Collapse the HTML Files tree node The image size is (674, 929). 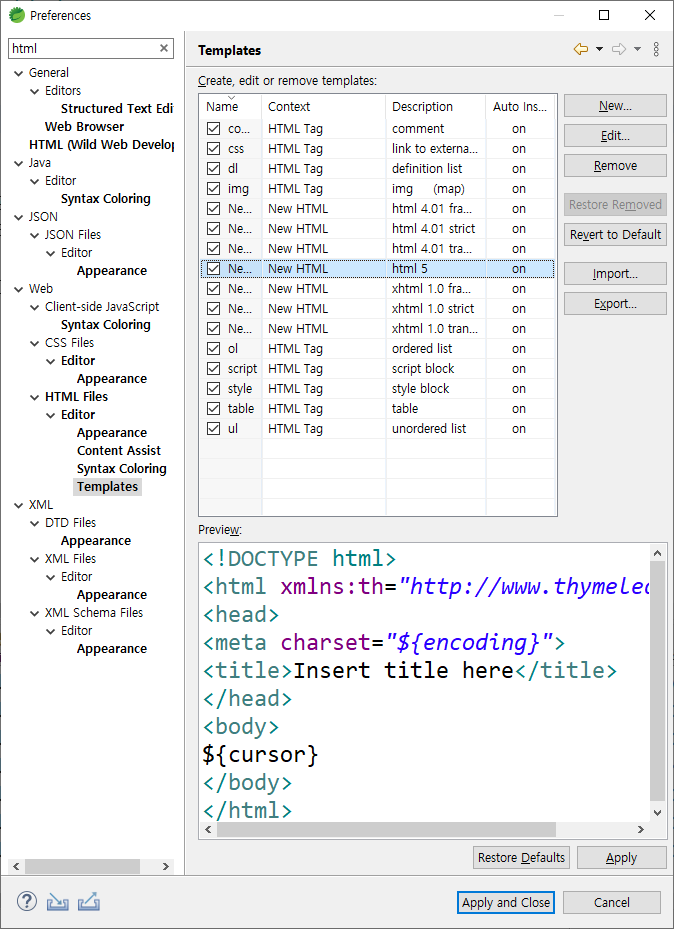coord(35,397)
